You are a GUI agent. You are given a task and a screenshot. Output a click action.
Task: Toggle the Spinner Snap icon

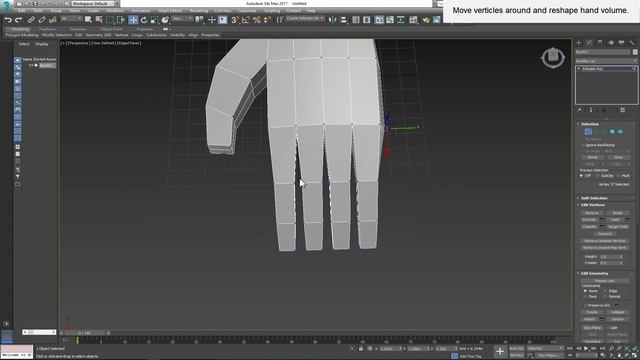268,20
